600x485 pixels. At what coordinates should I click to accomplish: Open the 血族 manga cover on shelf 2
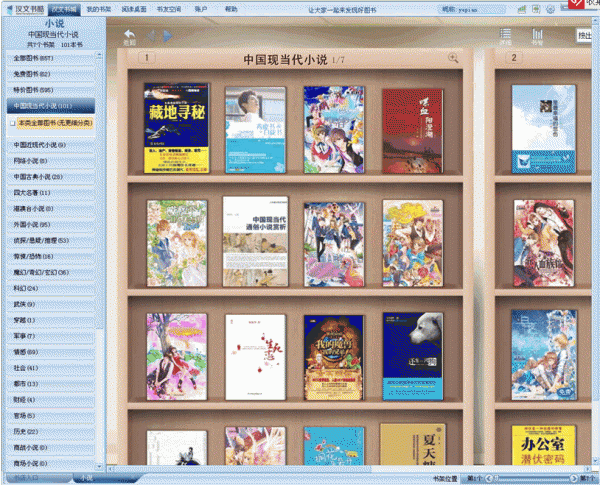(x=543, y=243)
